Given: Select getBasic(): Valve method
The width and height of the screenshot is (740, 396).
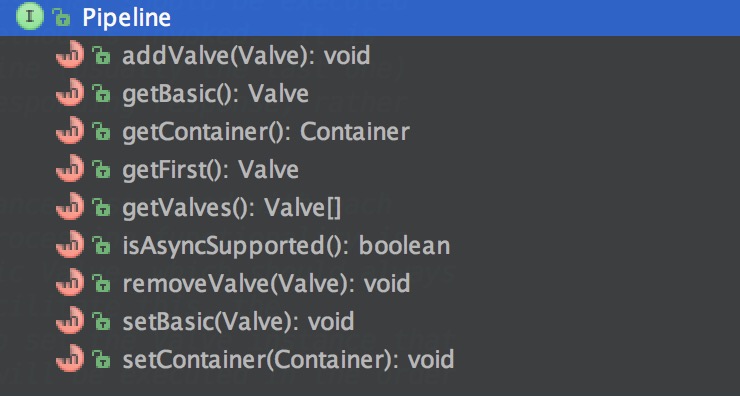Looking at the screenshot, I should (x=215, y=93).
